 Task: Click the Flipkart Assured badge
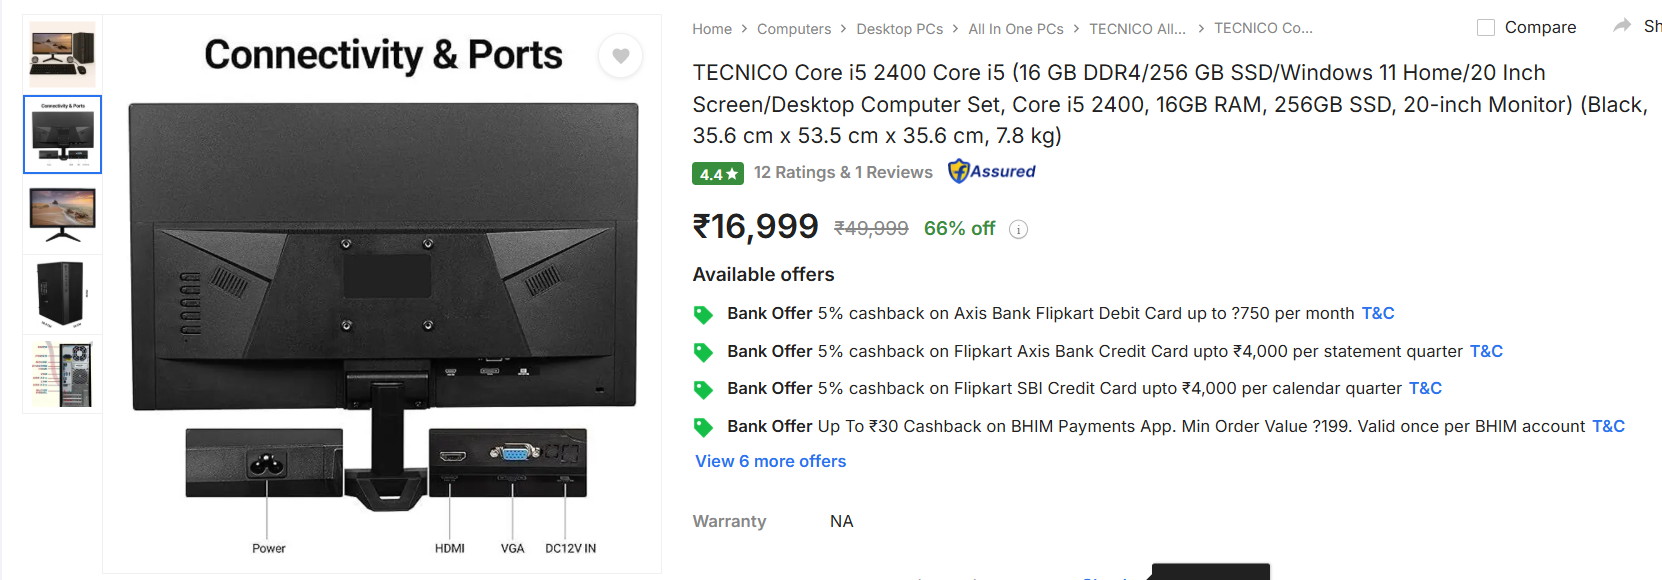[992, 172]
